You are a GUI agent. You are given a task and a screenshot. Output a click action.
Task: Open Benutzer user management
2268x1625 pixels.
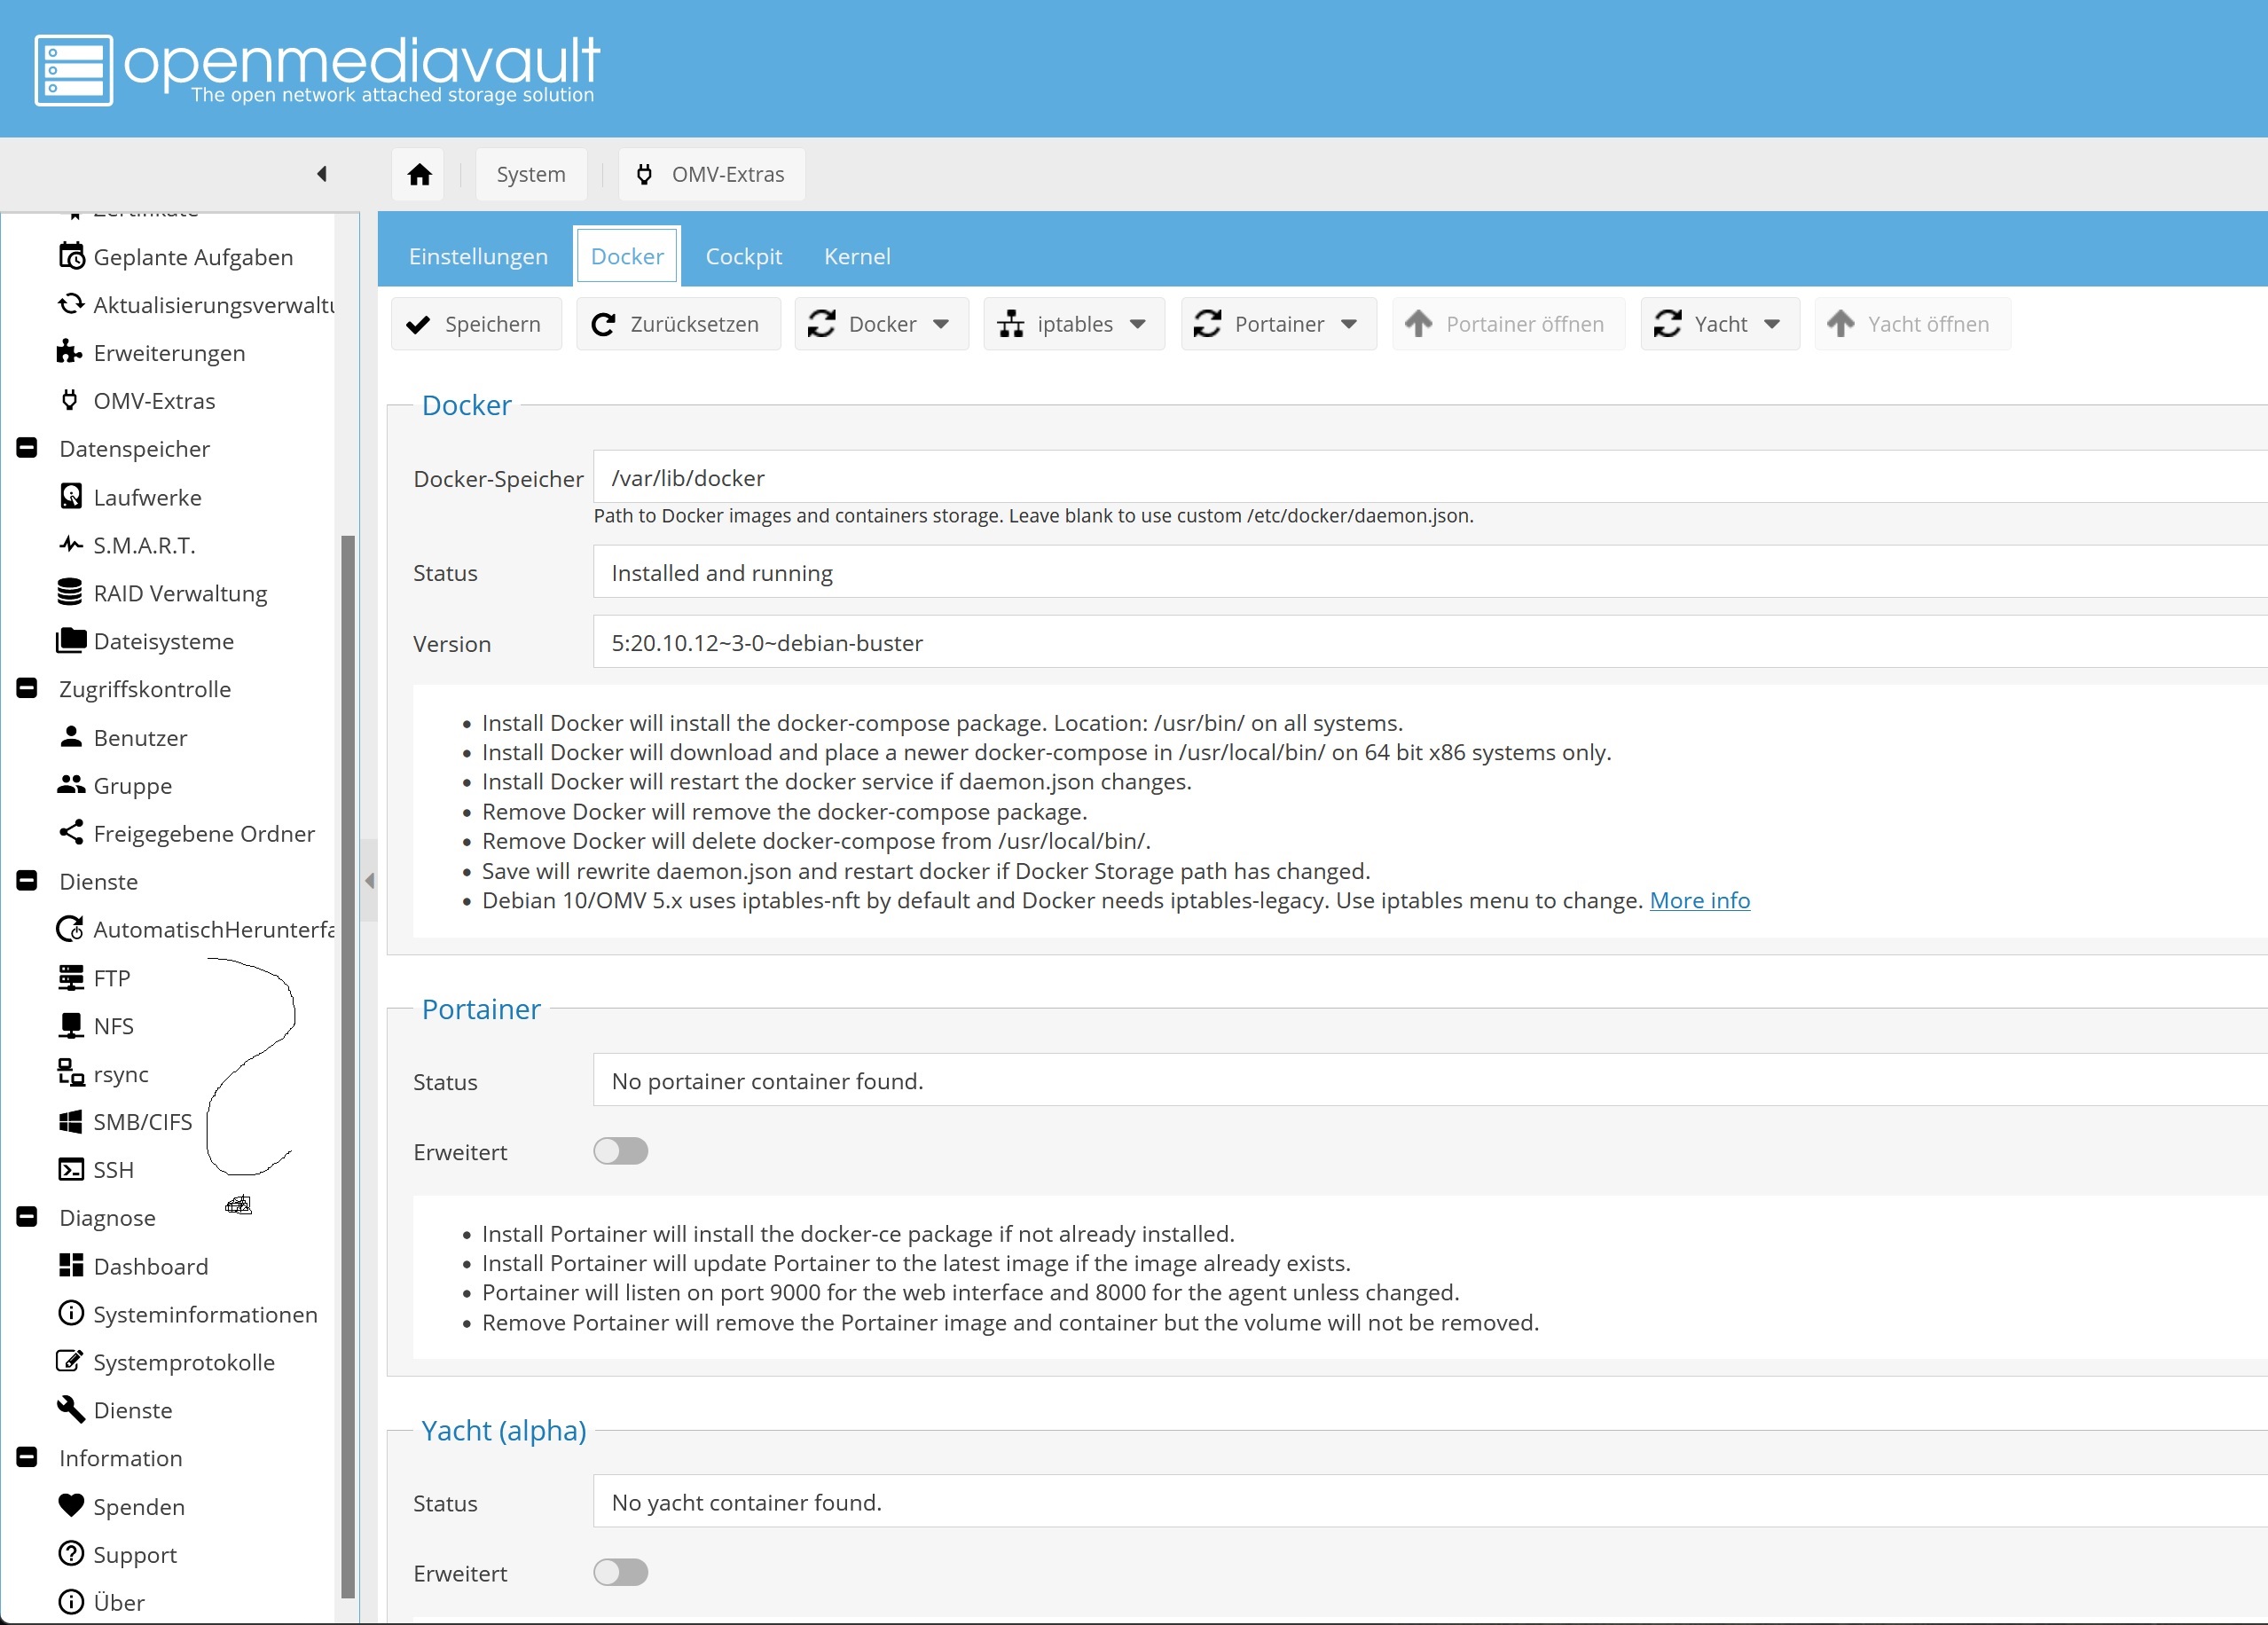pyautogui.click(x=123, y=738)
